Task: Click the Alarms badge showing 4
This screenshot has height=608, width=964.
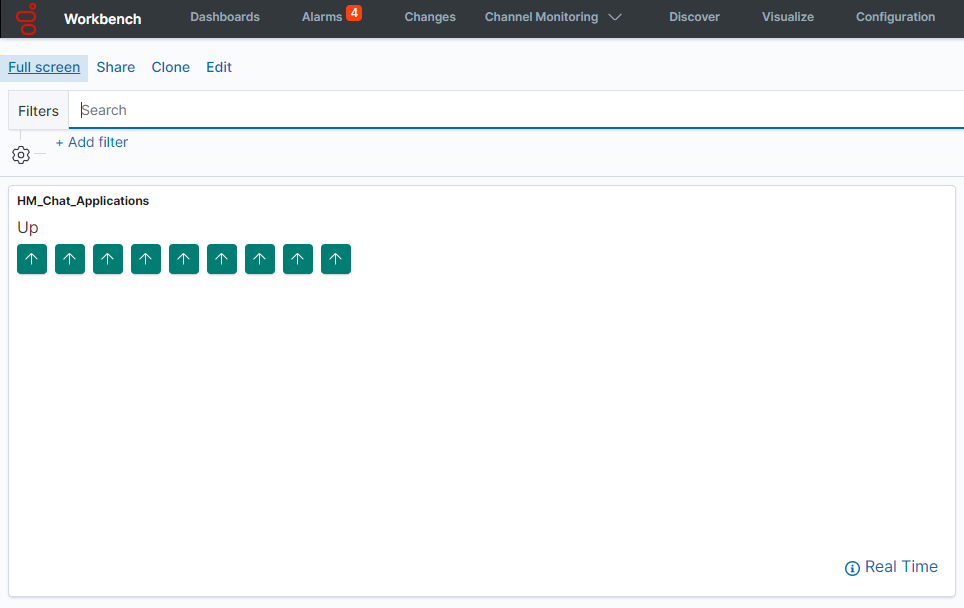Action: [x=353, y=13]
